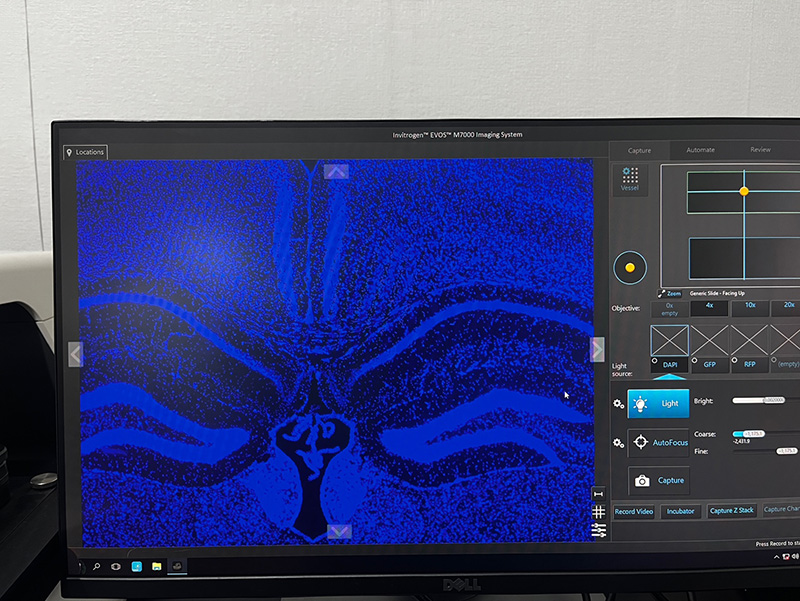Switch to the Automate tab

pyautogui.click(x=700, y=150)
